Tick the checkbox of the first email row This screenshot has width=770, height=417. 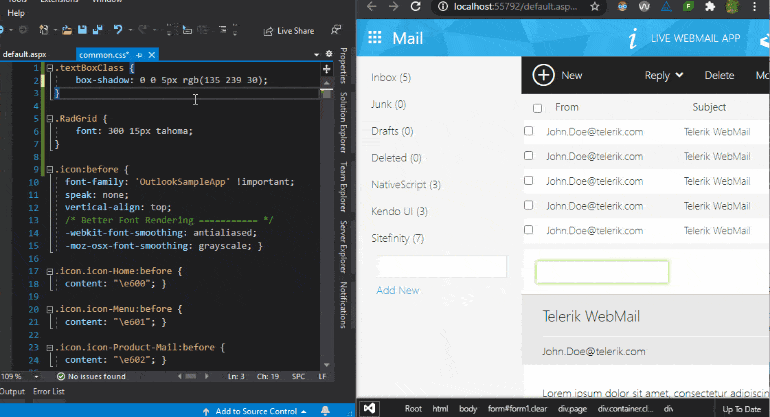(529, 131)
